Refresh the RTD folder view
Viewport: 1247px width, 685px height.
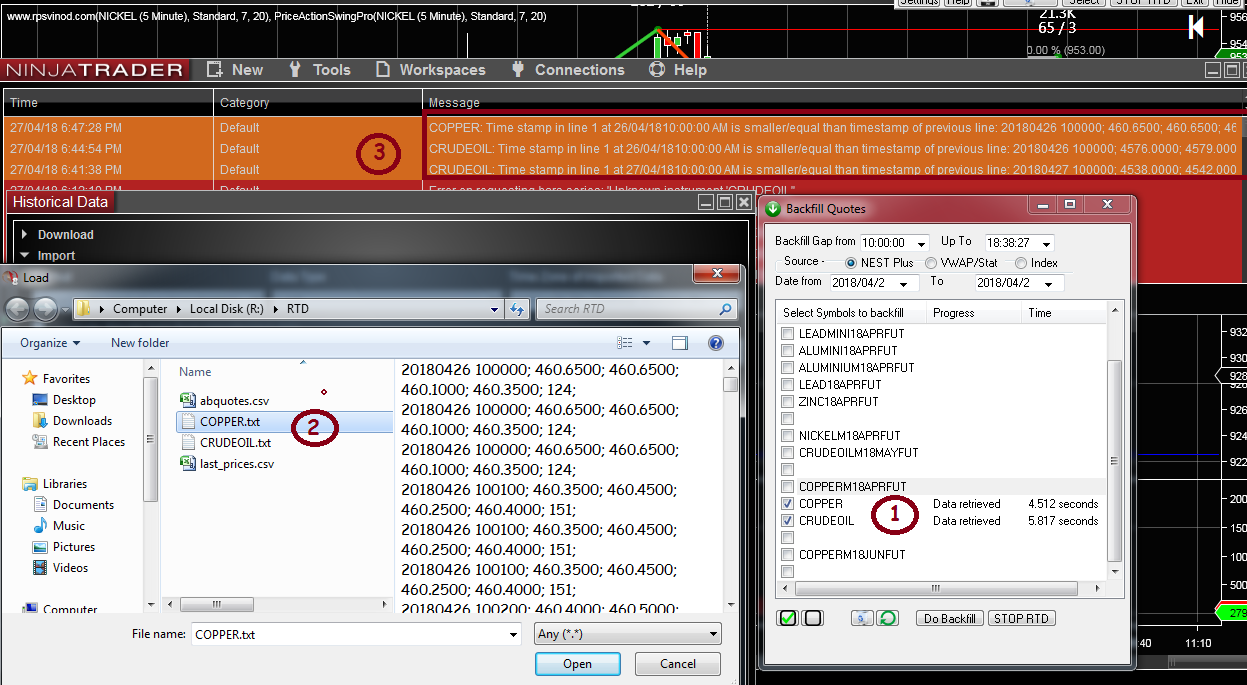517,309
